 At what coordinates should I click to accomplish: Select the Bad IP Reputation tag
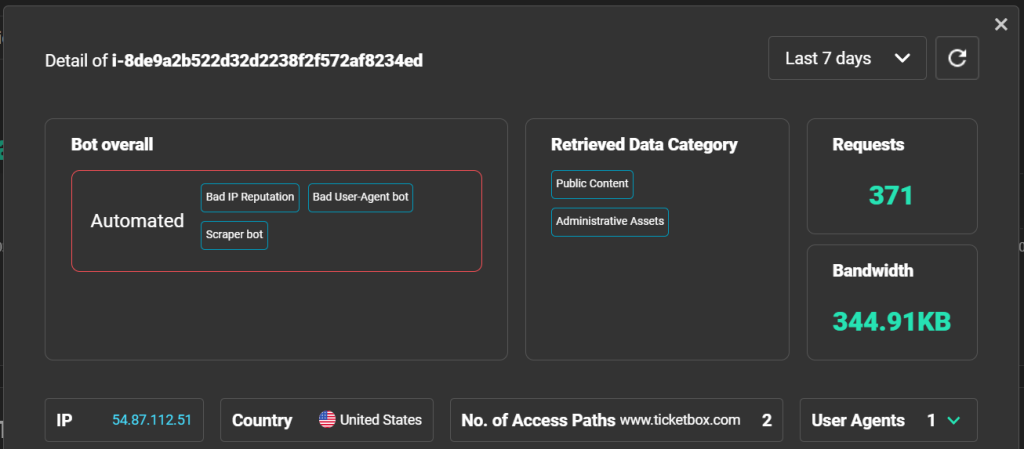pos(250,197)
